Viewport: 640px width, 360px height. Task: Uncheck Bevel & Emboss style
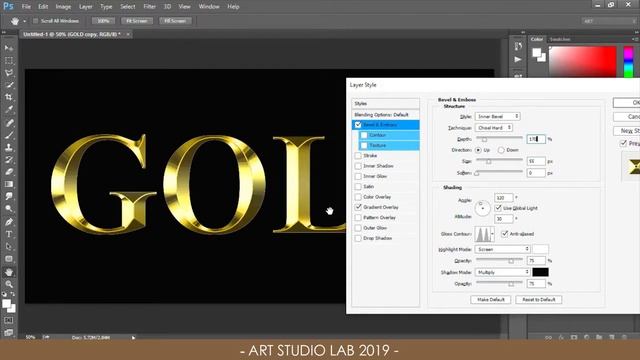tap(358, 124)
